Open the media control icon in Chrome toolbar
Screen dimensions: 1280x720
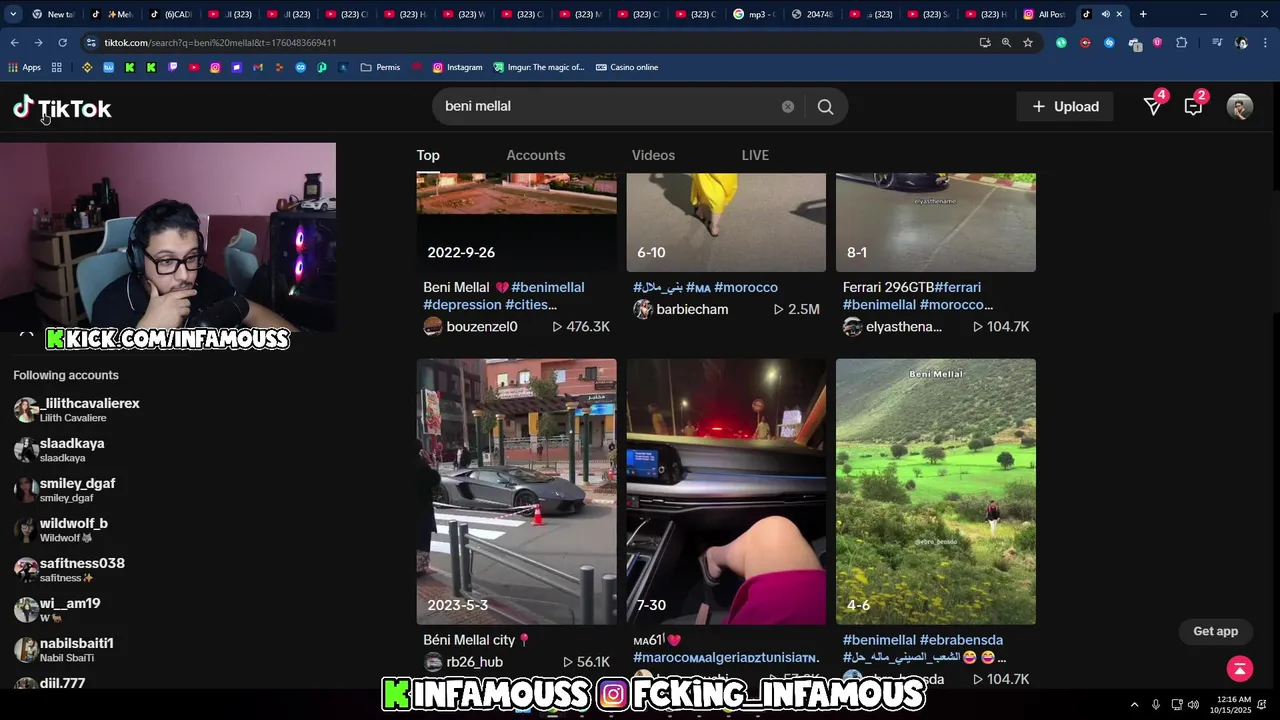pyautogui.click(x=1217, y=43)
